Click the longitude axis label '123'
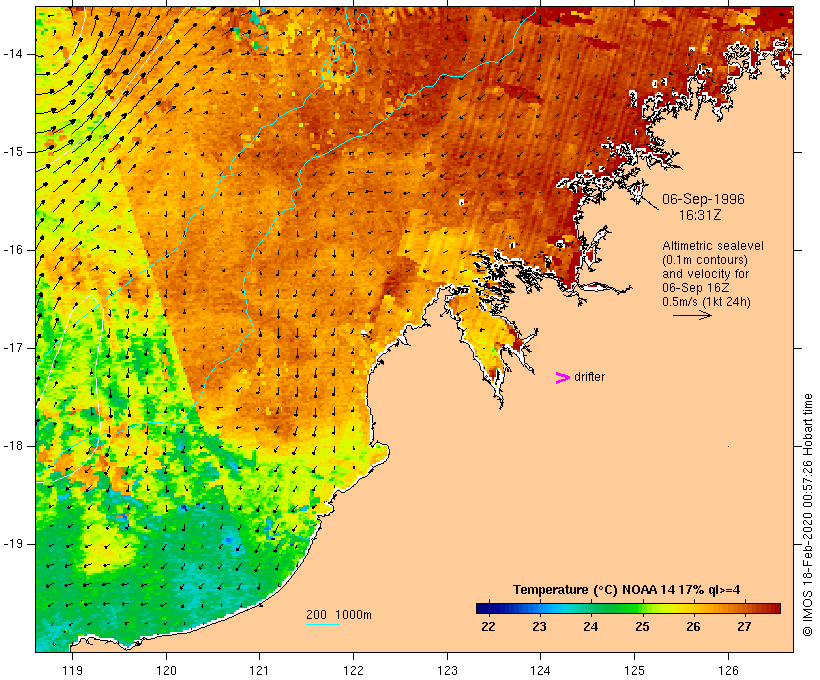820x680 pixels. 447,671
